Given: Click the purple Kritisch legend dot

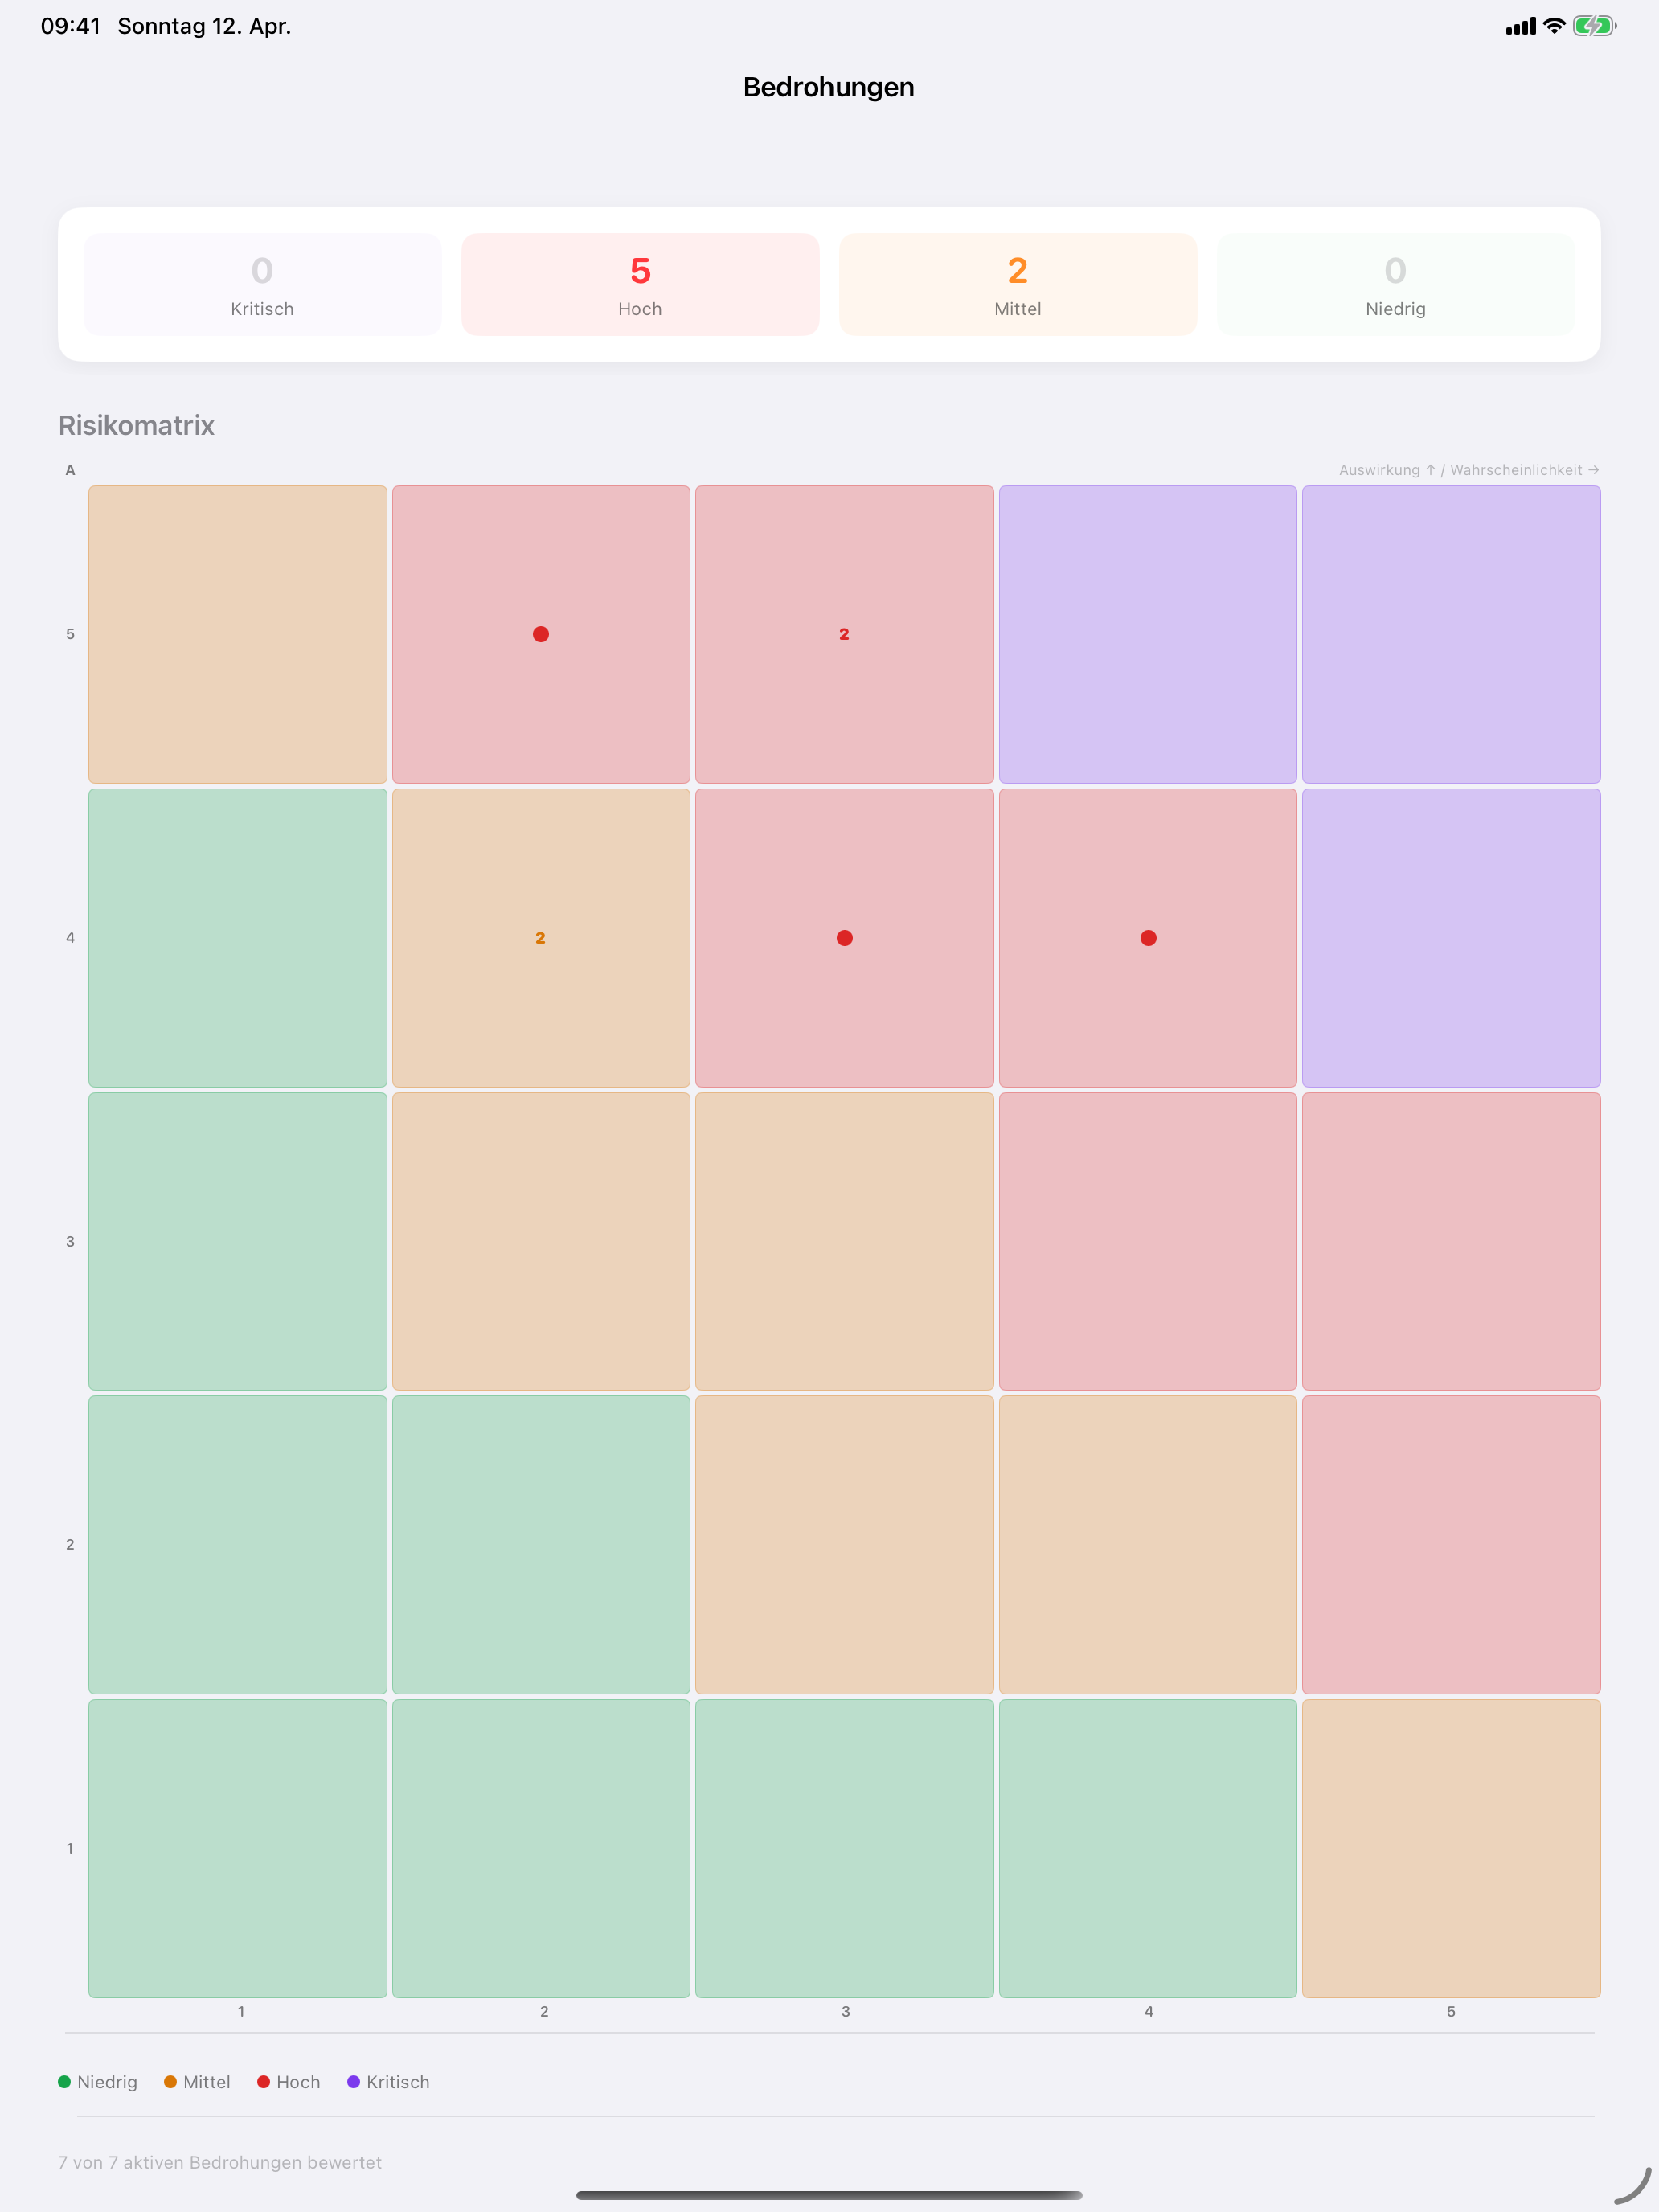Looking at the screenshot, I should point(353,2082).
